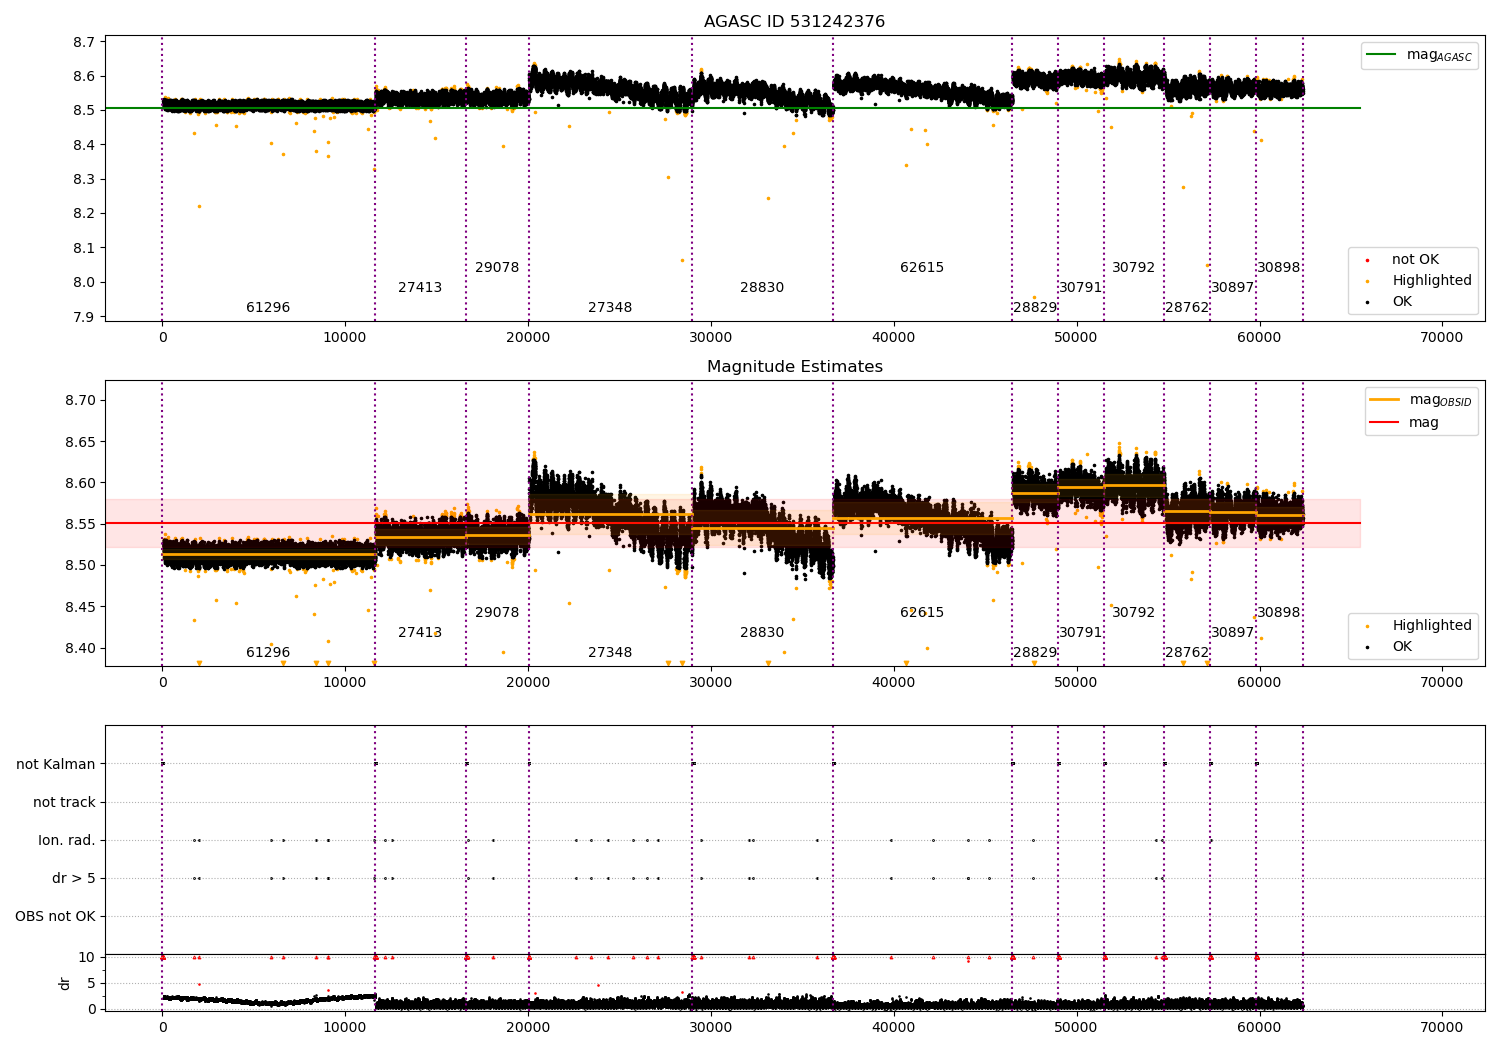Screen dimensions: 1500x1050
Task: Click the 7.9 y-axis tick label
Action: point(84,317)
